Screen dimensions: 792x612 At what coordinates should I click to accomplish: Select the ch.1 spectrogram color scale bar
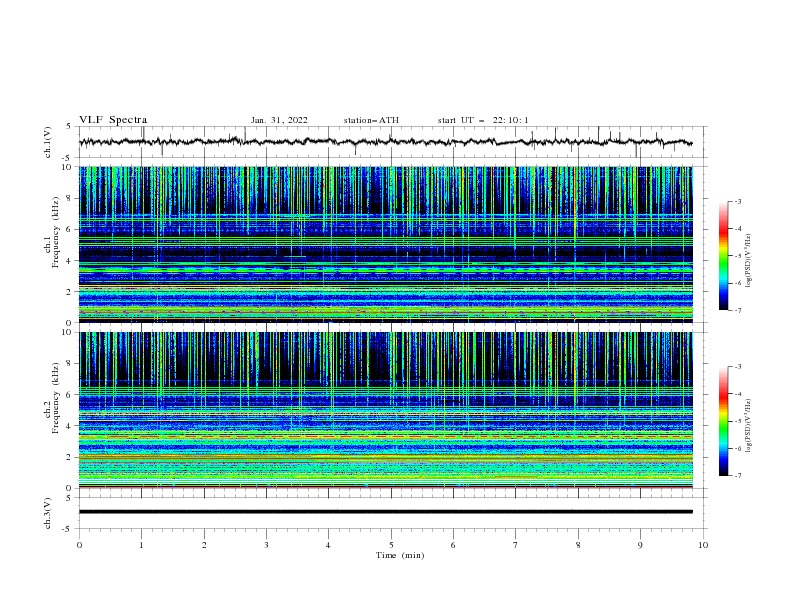pos(723,256)
